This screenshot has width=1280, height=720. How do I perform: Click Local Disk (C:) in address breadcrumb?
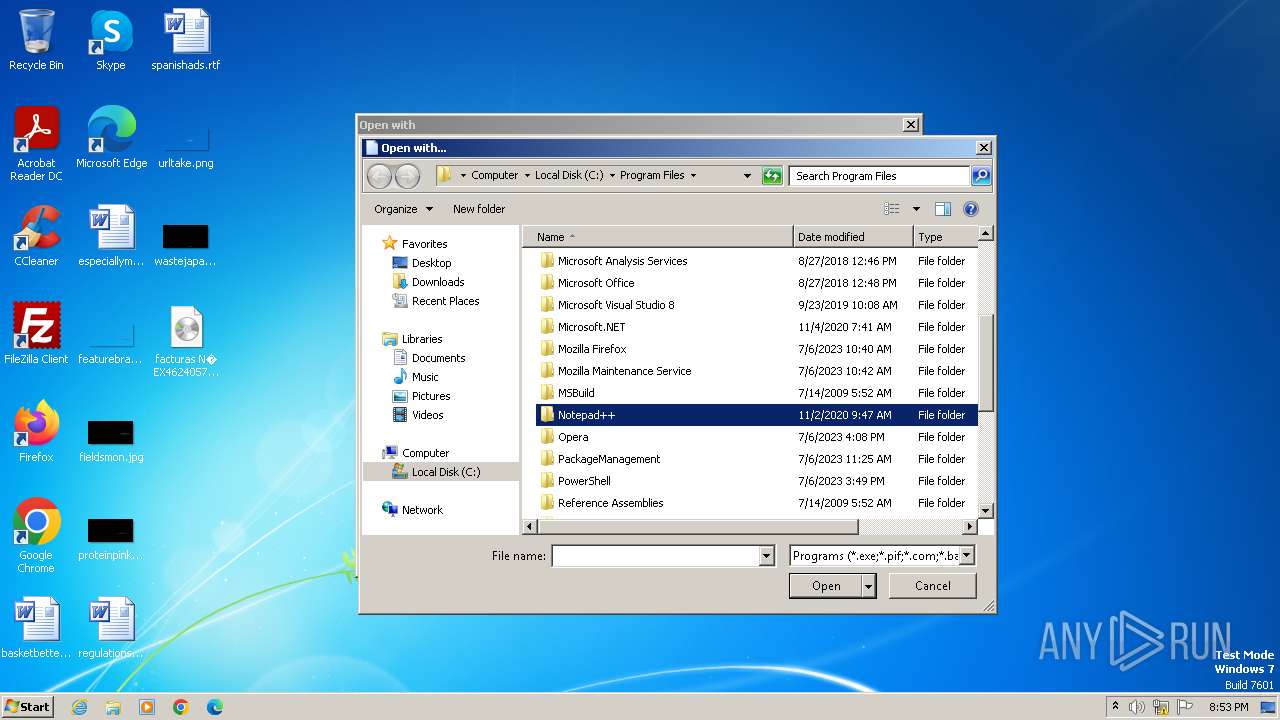pyautogui.click(x=569, y=175)
